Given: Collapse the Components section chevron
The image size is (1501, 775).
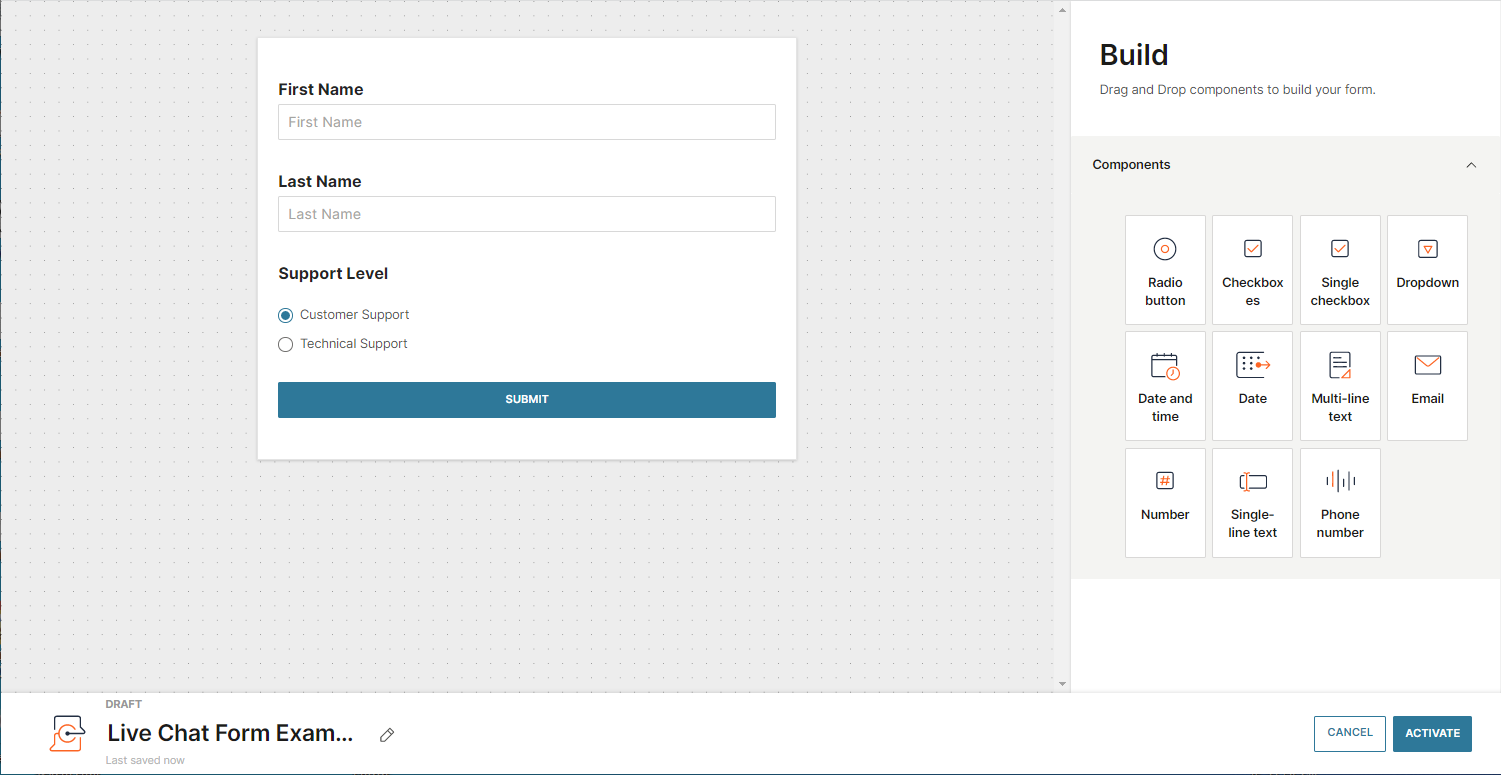Looking at the screenshot, I should point(1471,165).
